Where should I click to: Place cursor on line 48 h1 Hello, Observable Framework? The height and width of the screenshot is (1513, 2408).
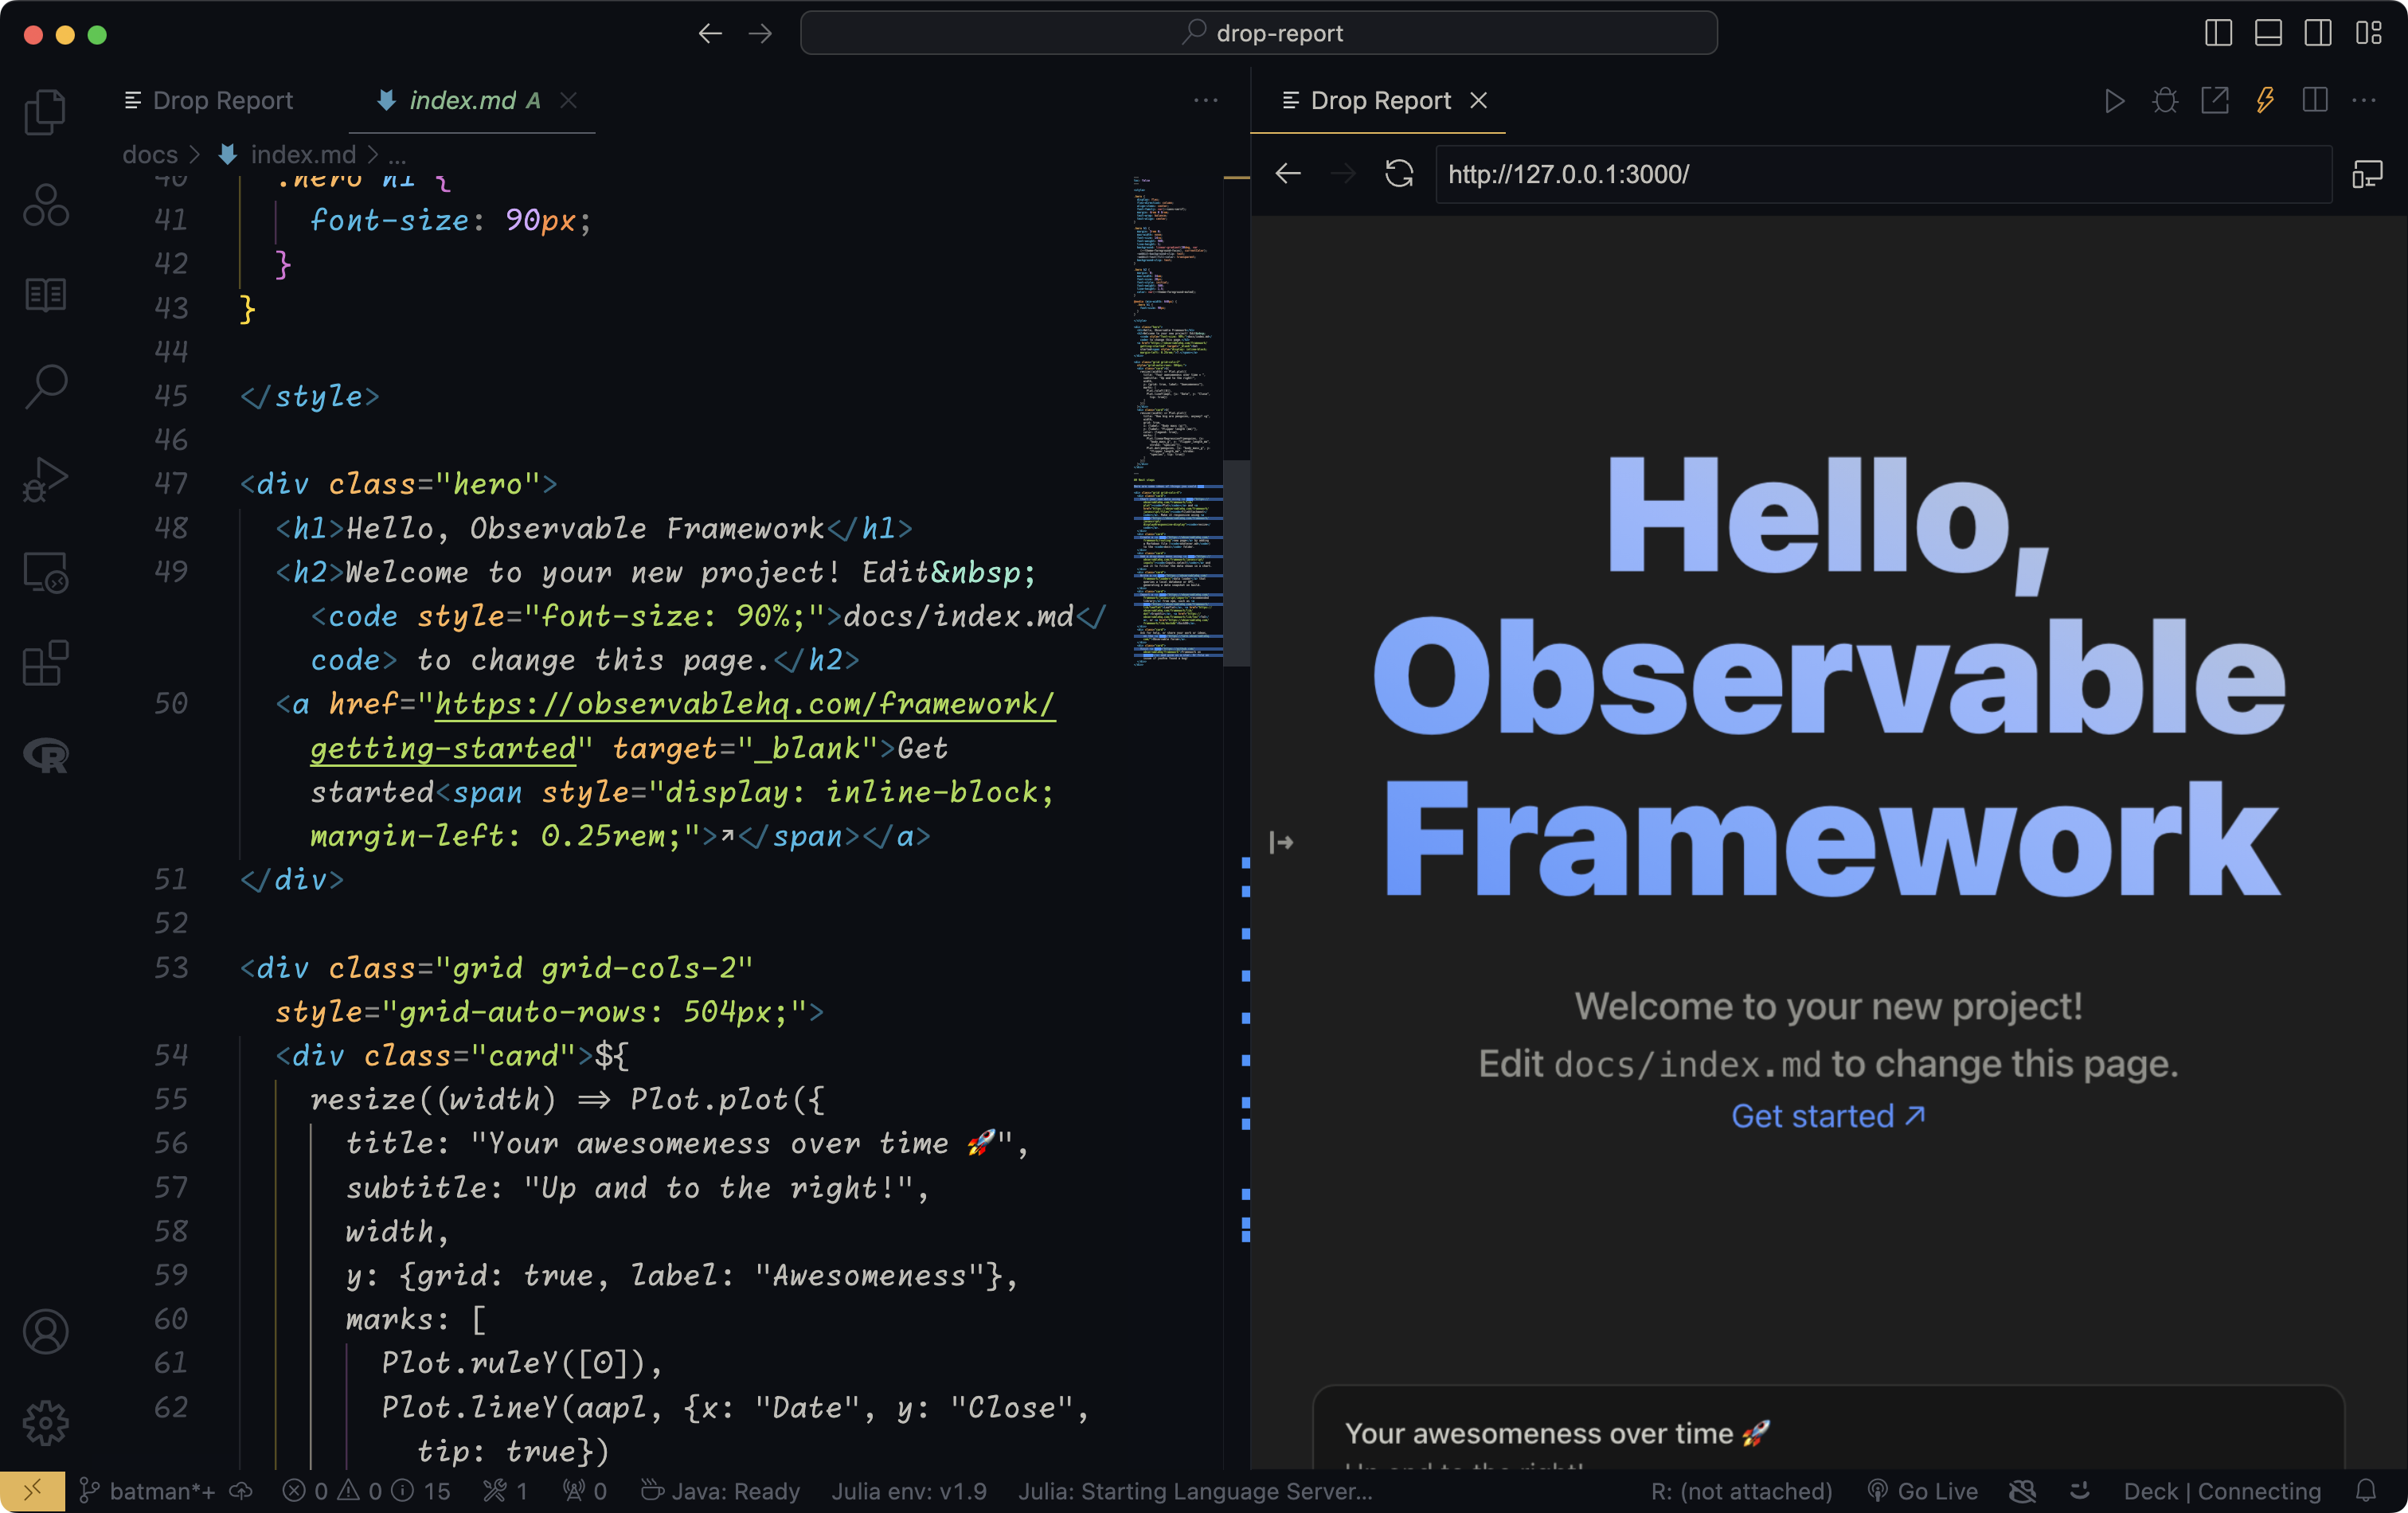point(594,528)
